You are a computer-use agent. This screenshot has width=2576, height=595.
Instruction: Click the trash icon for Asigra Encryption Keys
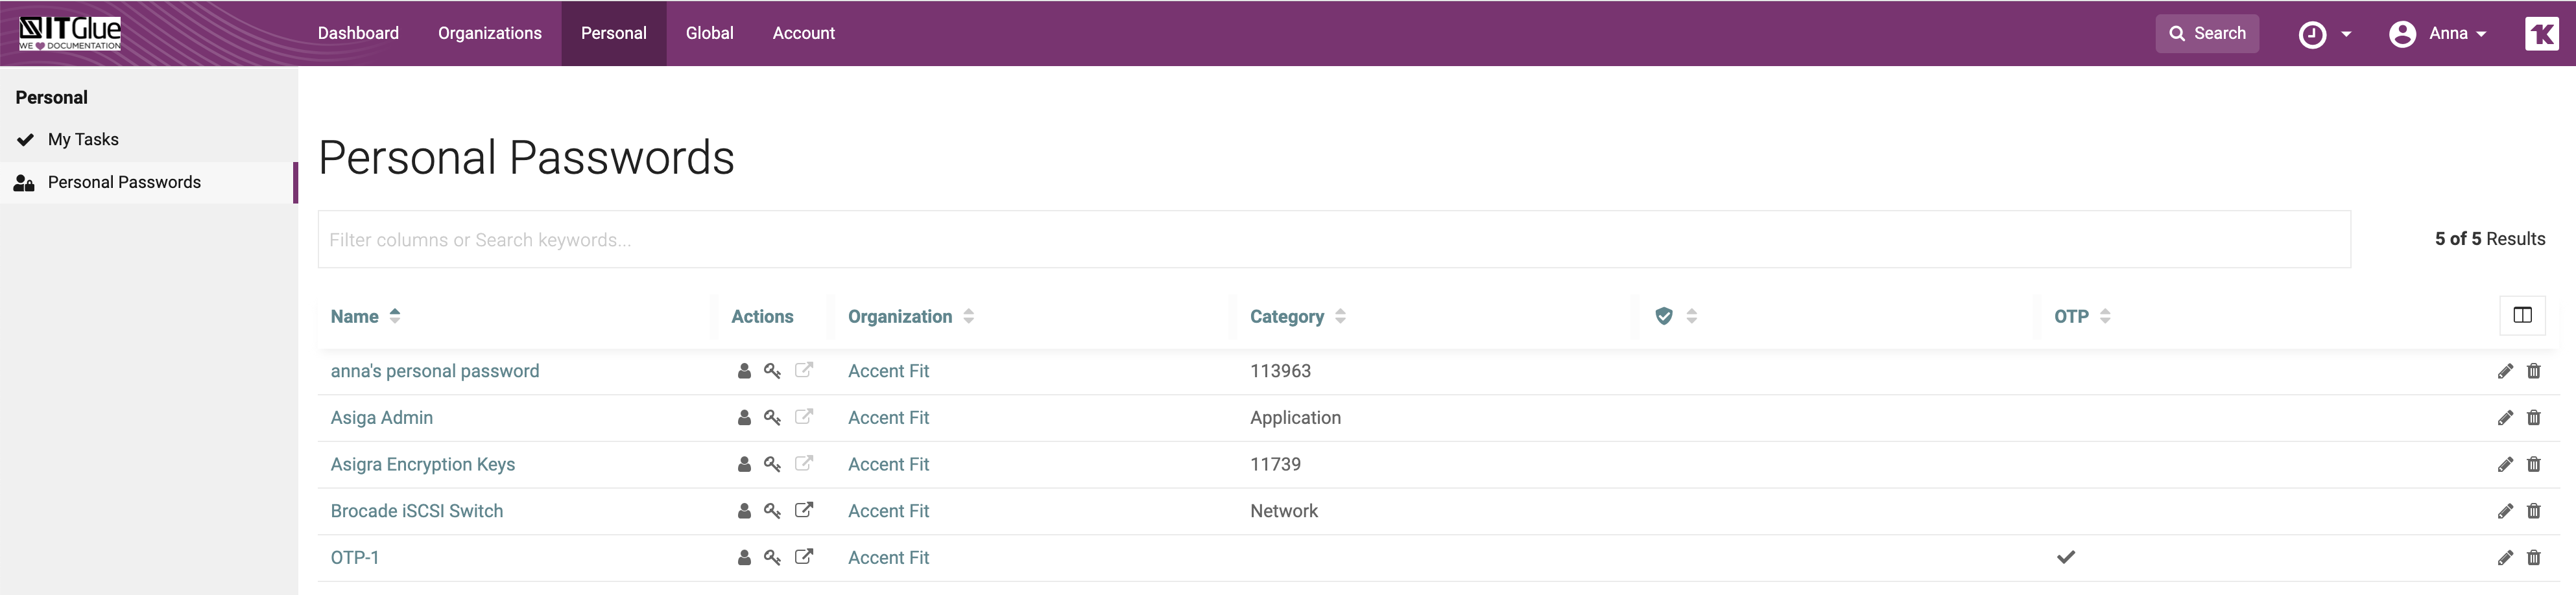2535,464
